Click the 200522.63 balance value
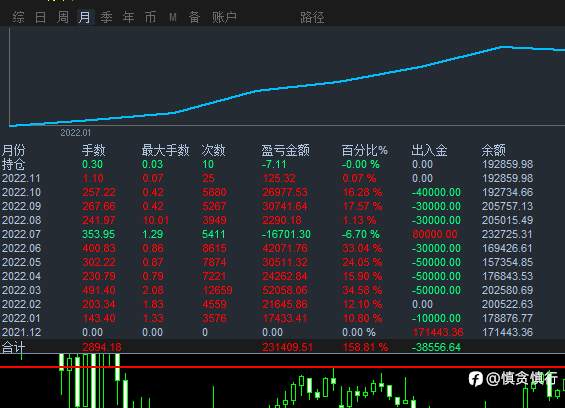This screenshot has width=565, height=408. 507,304
